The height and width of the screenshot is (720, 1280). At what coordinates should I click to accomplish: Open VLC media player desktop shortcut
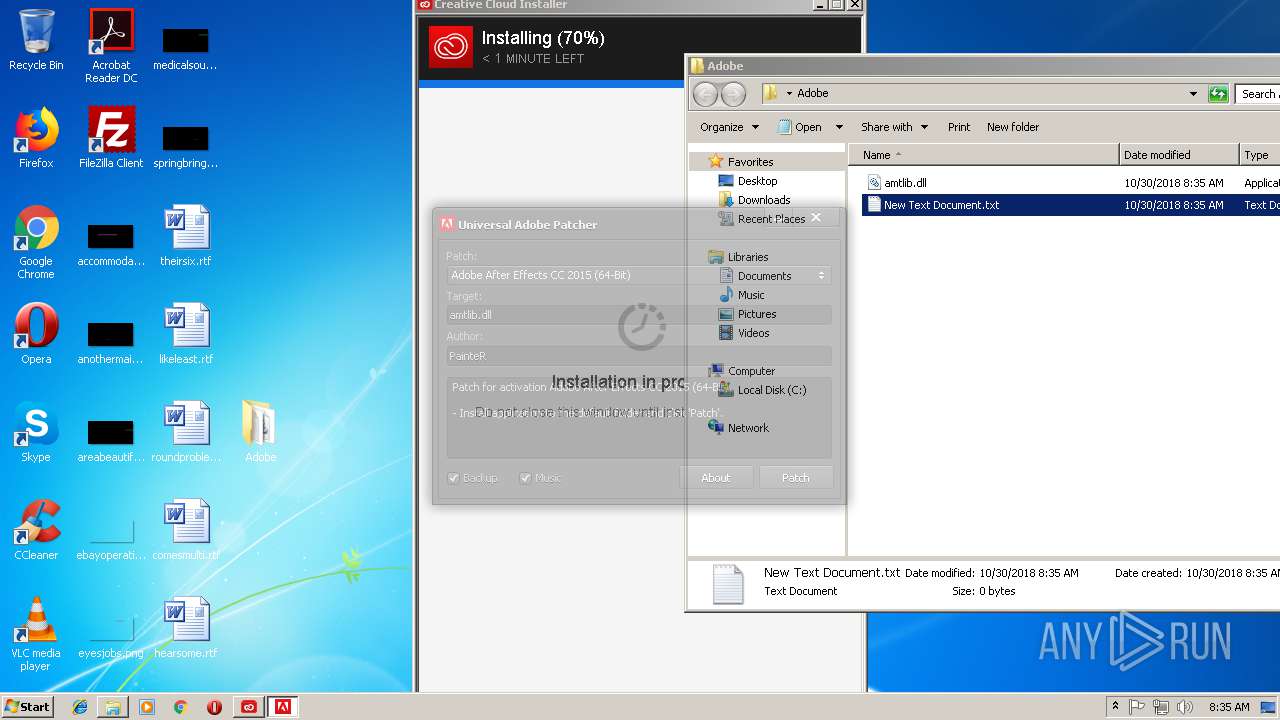(x=36, y=634)
